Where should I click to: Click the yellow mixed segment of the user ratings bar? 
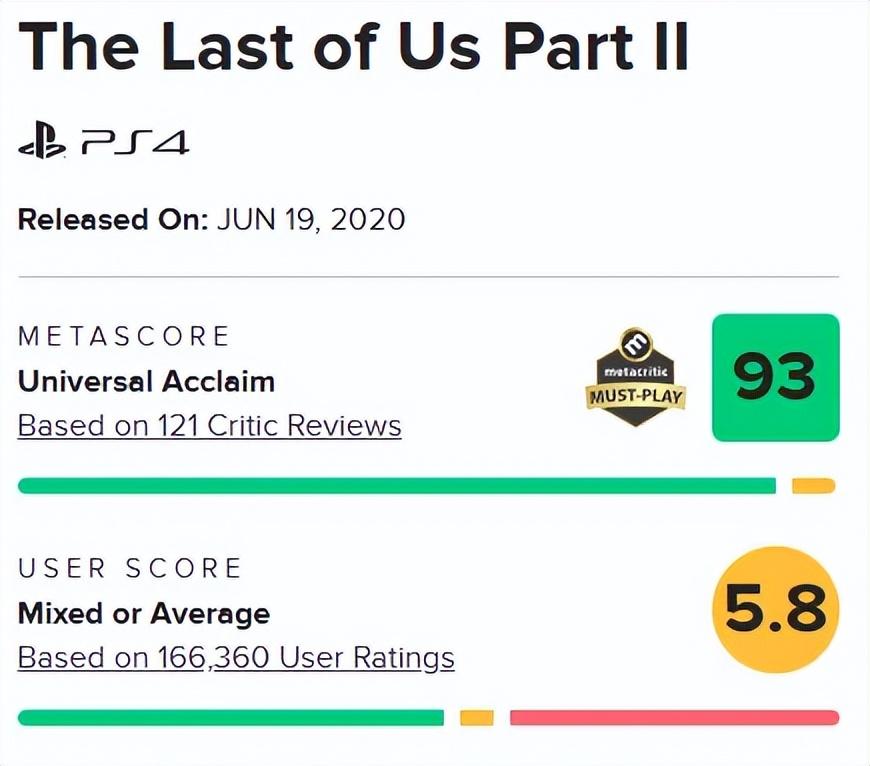point(477,717)
